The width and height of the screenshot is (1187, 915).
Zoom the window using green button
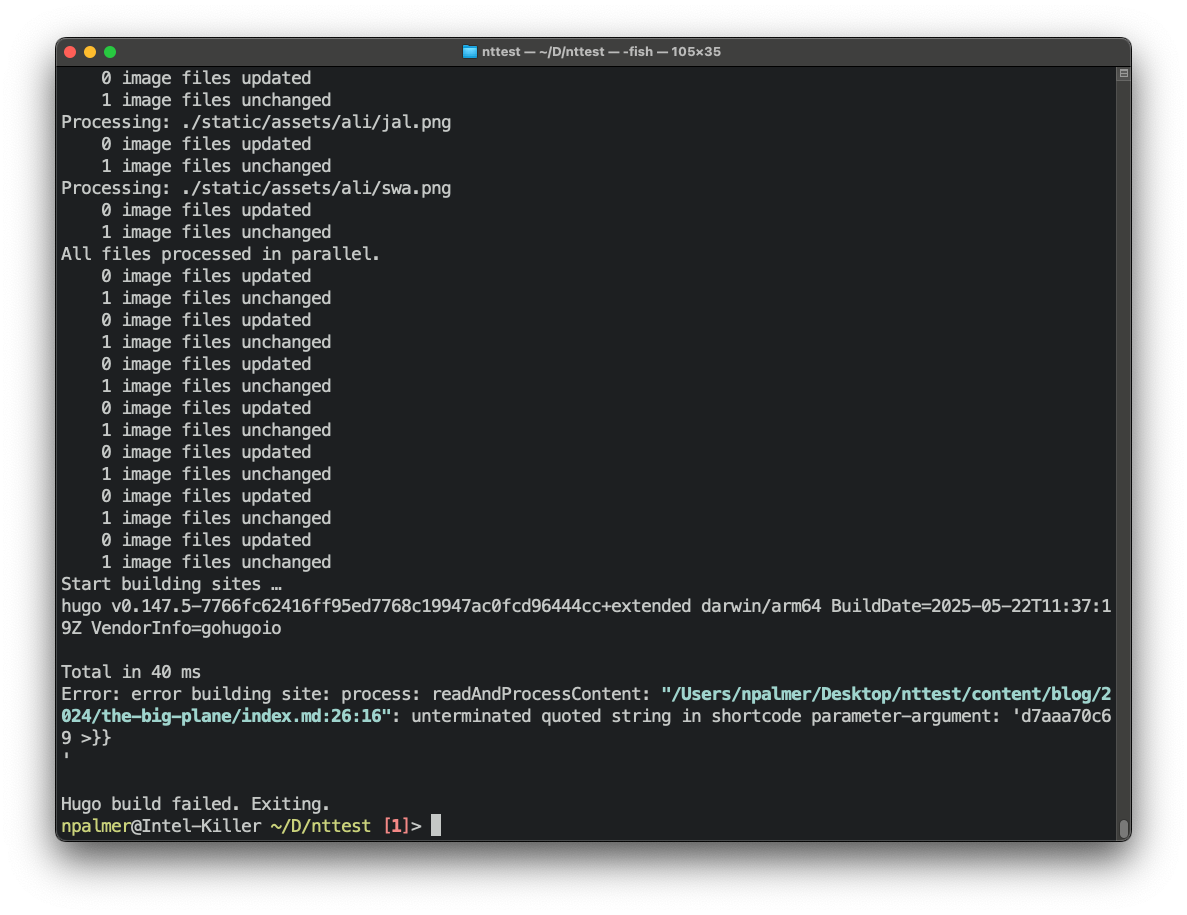[x=110, y=52]
